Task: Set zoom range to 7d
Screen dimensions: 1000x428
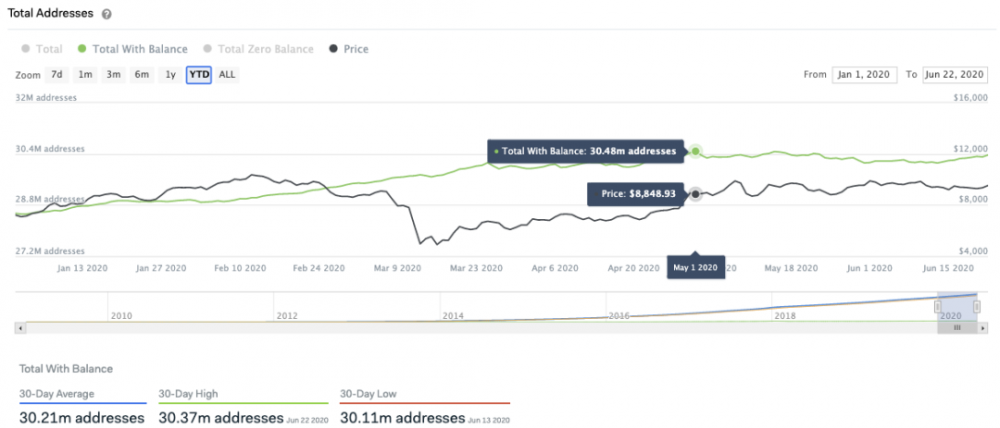Action: point(57,75)
